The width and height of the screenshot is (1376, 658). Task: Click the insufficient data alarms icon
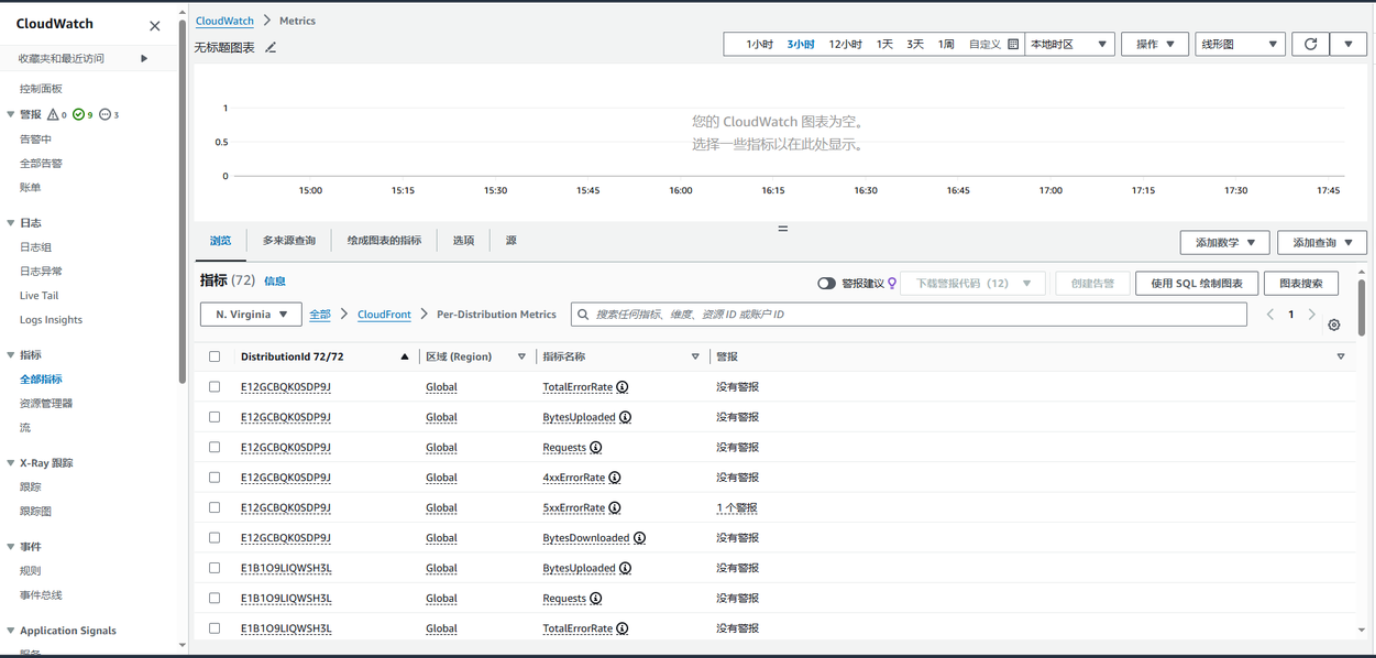tap(105, 114)
